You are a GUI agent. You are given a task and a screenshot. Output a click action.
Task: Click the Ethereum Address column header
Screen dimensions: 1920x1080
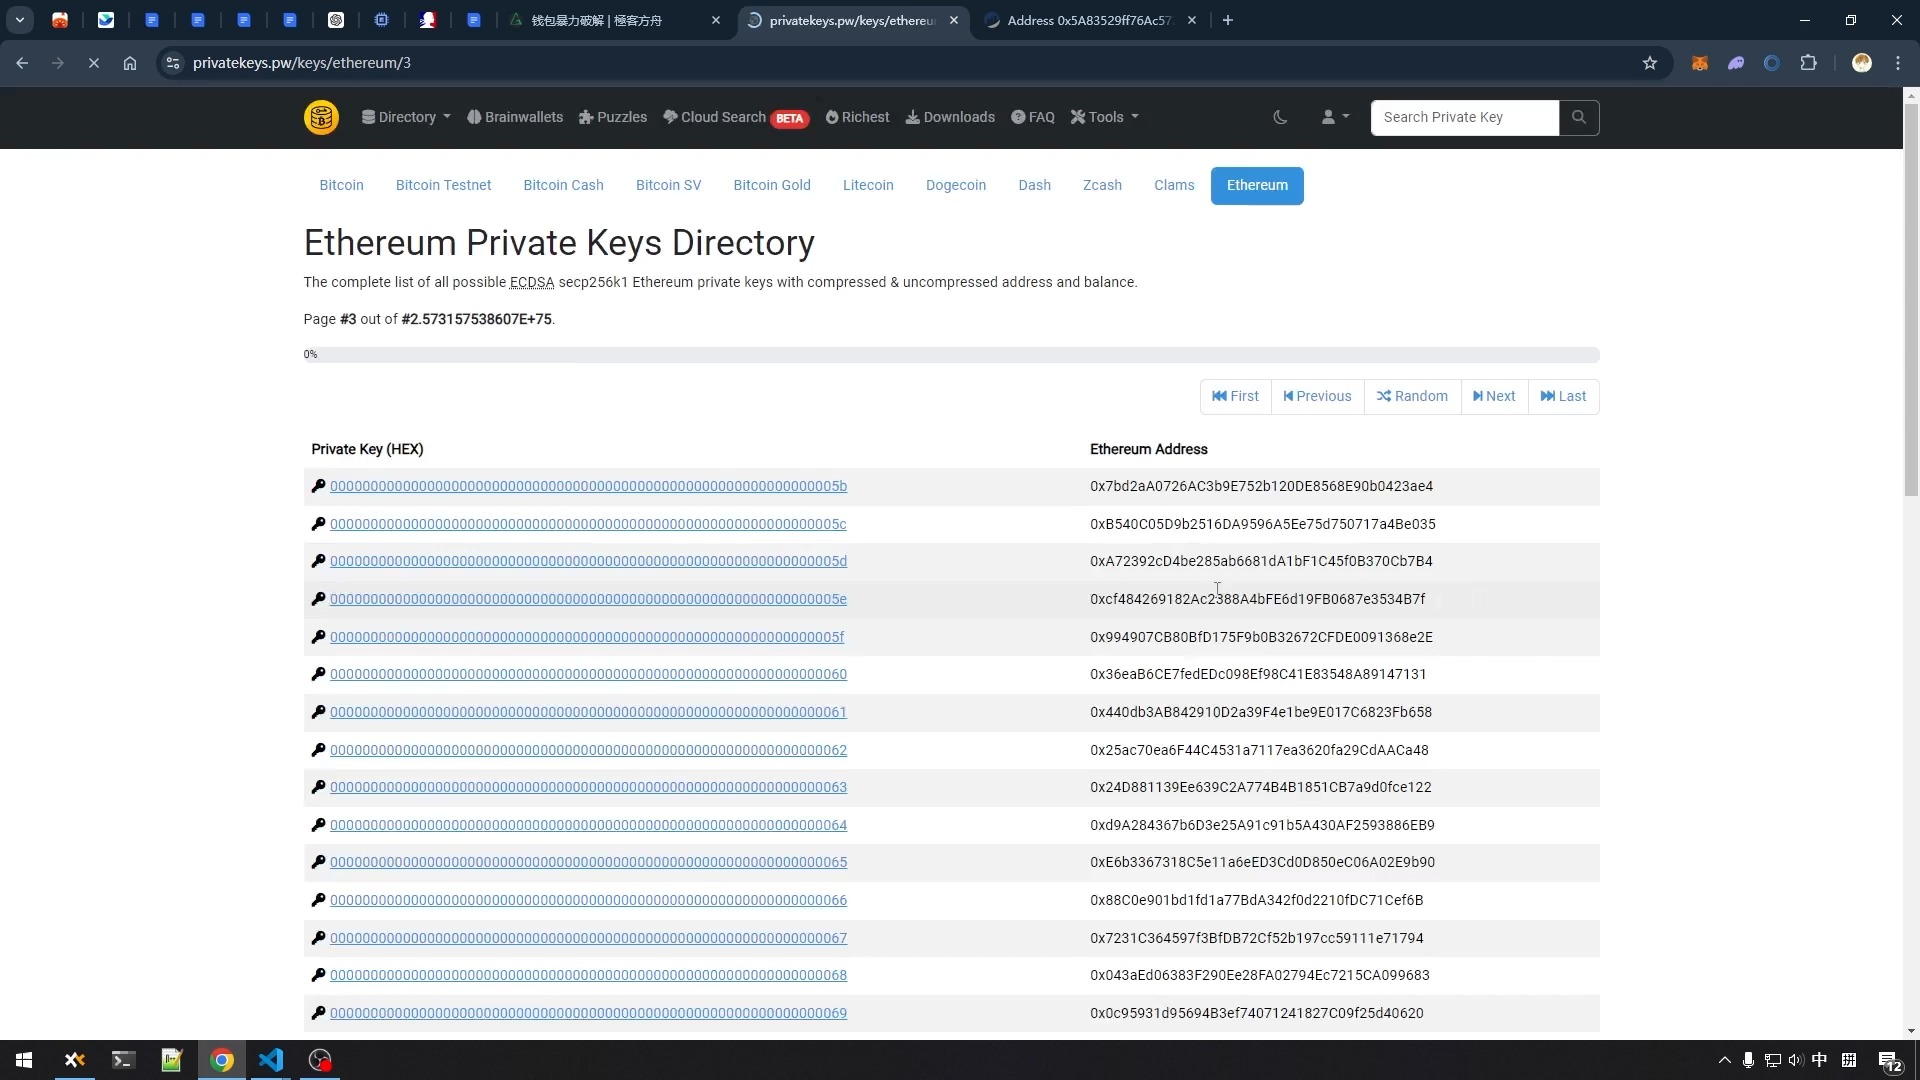click(x=1148, y=450)
